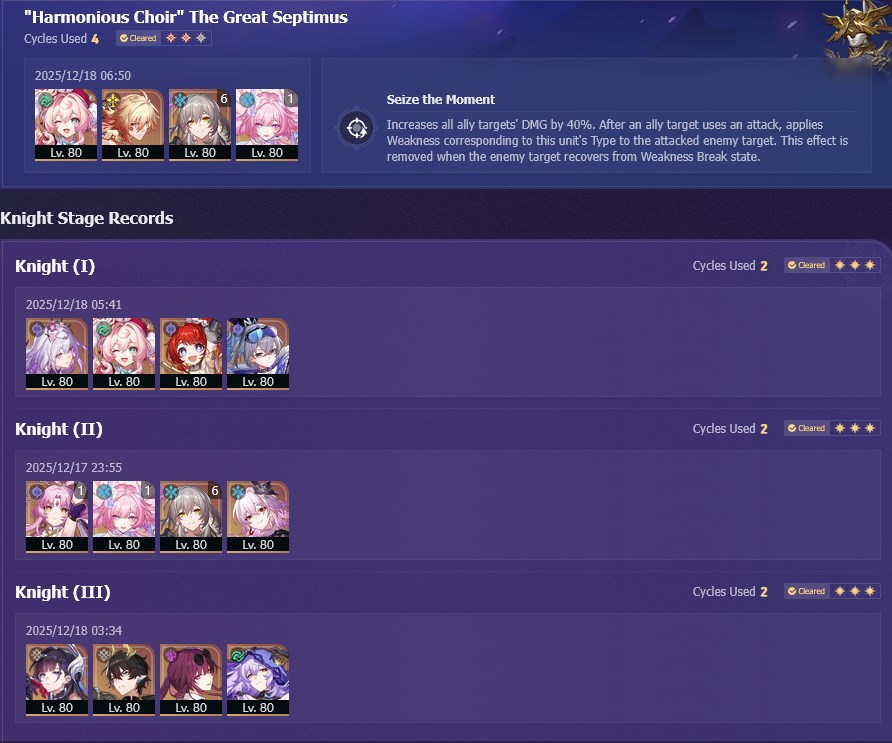Select the first white-haired character in Knight (I) team
892x743 pixels.
57,354
